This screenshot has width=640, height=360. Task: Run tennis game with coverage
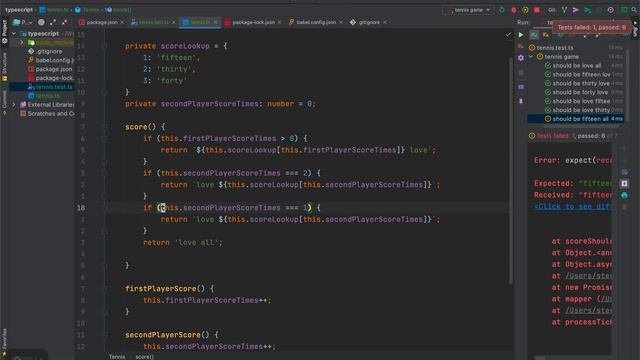[525, 10]
